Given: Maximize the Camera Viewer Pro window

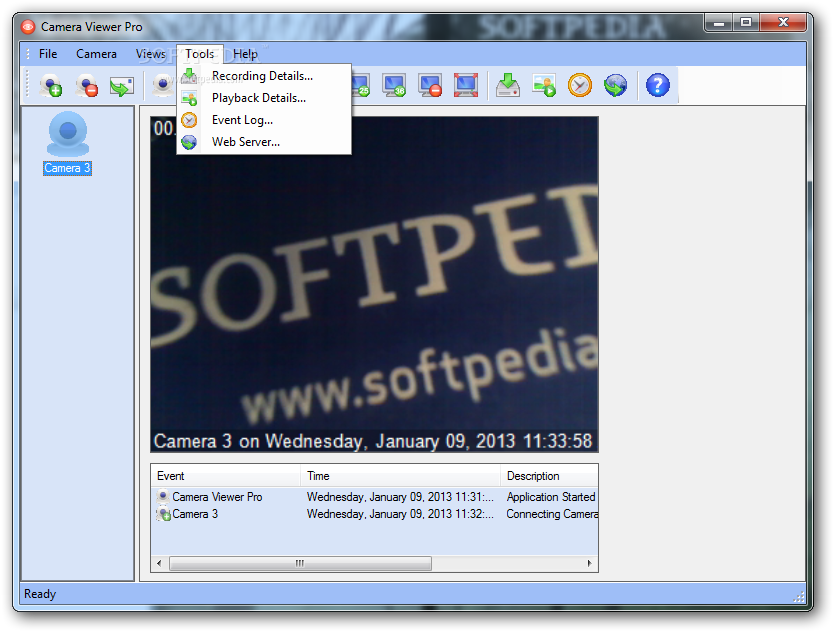Looking at the screenshot, I should [746, 22].
